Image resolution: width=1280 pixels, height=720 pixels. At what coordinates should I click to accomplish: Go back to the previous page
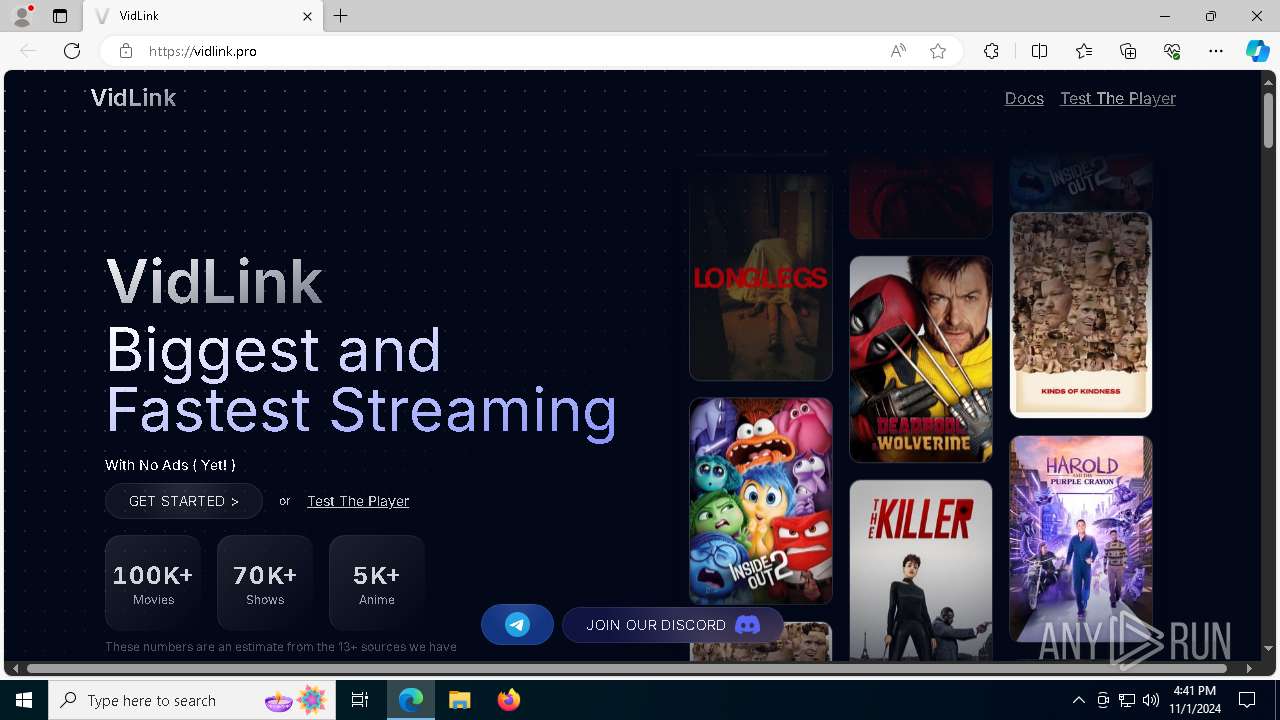pyautogui.click(x=28, y=51)
